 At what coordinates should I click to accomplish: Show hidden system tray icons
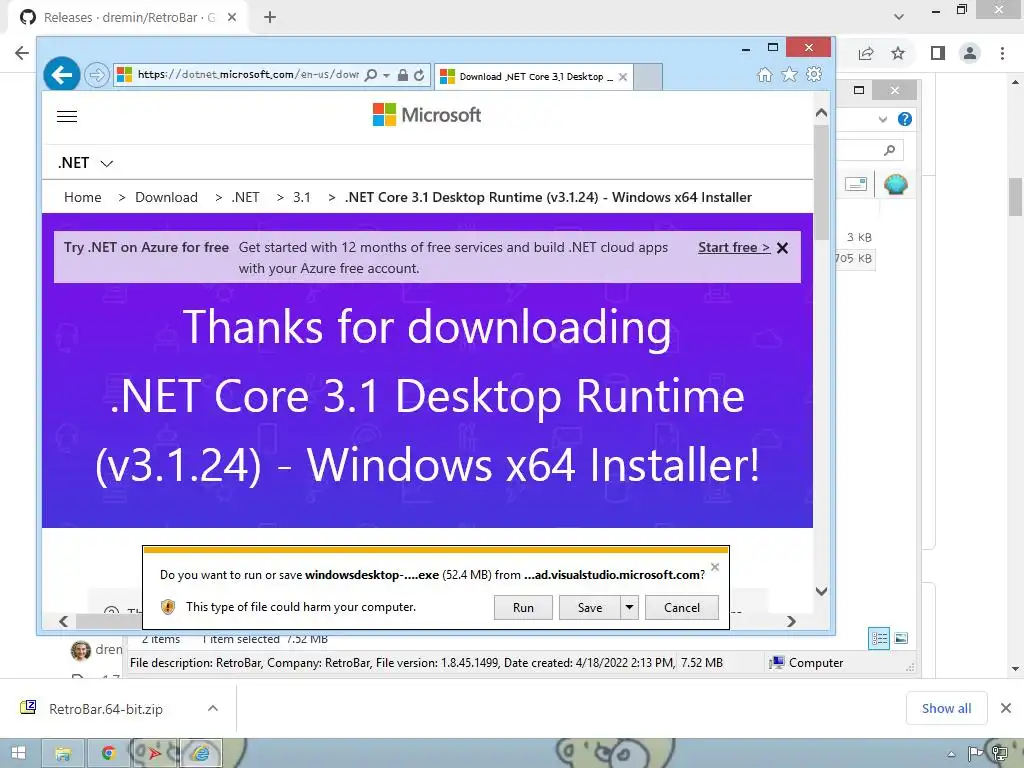(x=951, y=754)
